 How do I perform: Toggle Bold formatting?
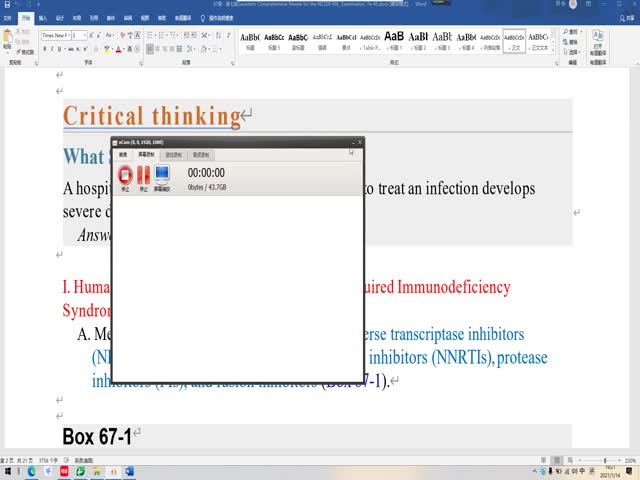click(x=45, y=48)
